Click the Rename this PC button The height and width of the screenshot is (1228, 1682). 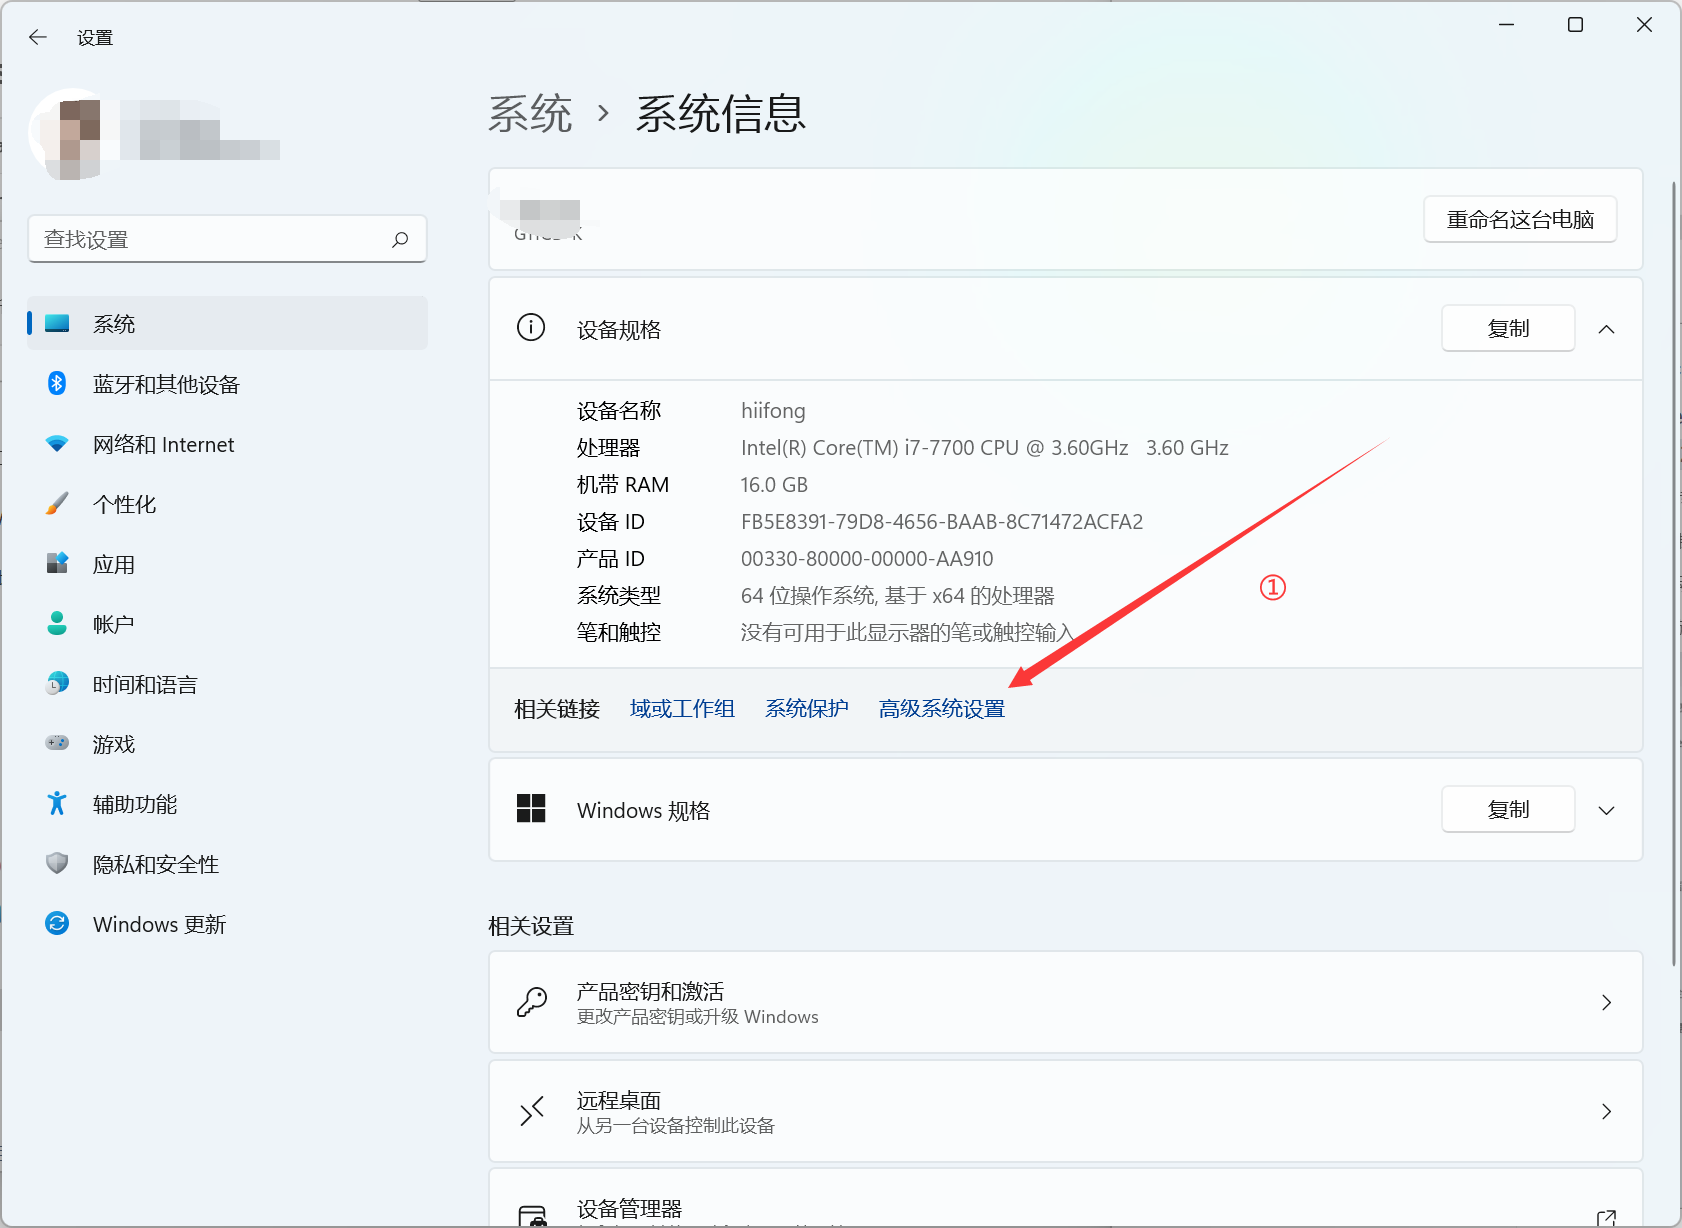tap(1519, 220)
